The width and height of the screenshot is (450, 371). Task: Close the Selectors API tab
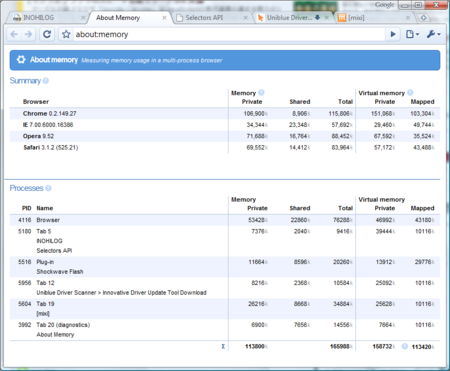[x=246, y=18]
